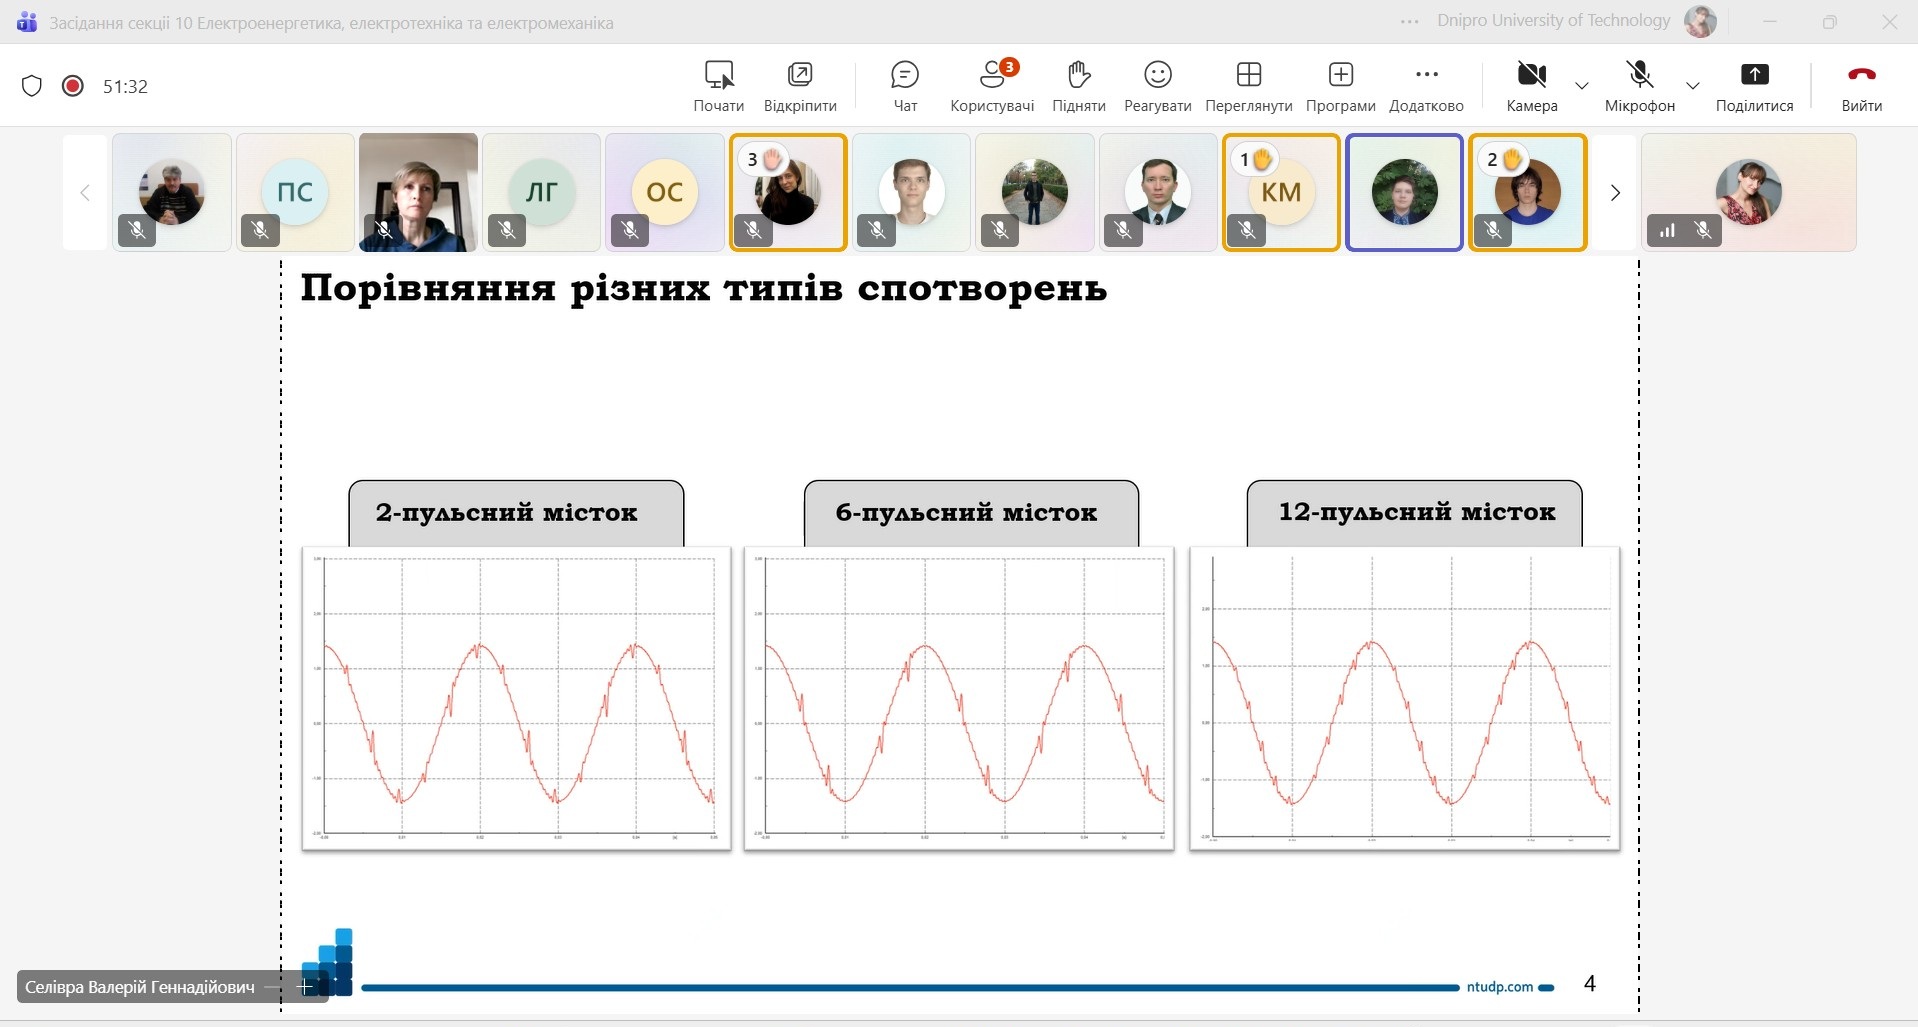
Task: Share screen with Поділитися button
Action: coord(1754,85)
